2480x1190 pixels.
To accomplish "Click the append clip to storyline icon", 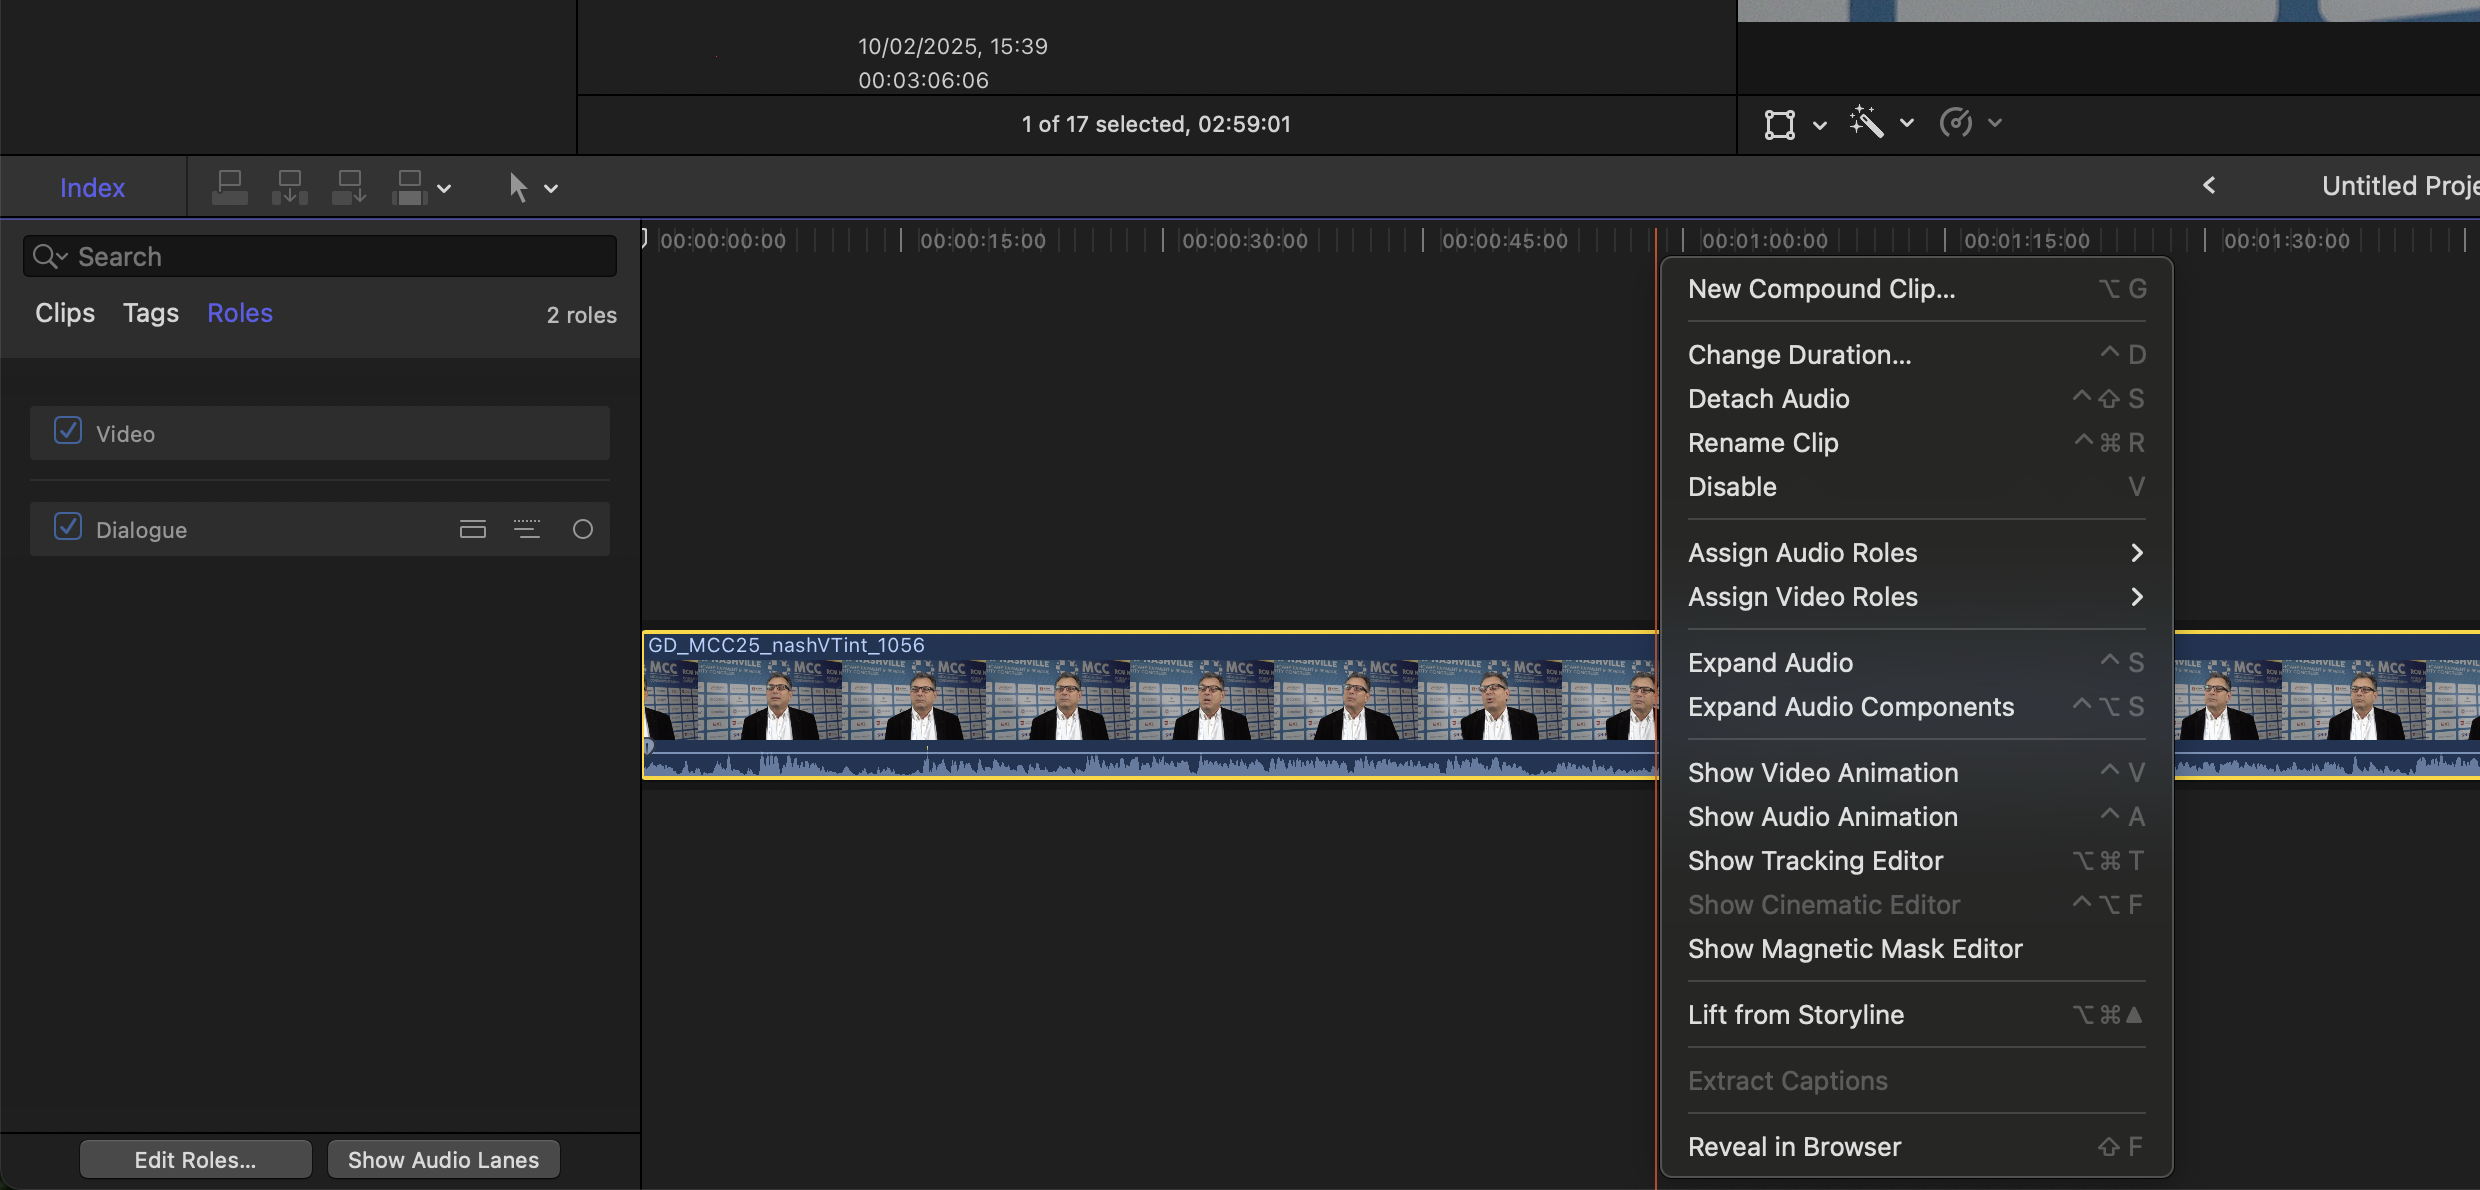I will pyautogui.click(x=349, y=187).
